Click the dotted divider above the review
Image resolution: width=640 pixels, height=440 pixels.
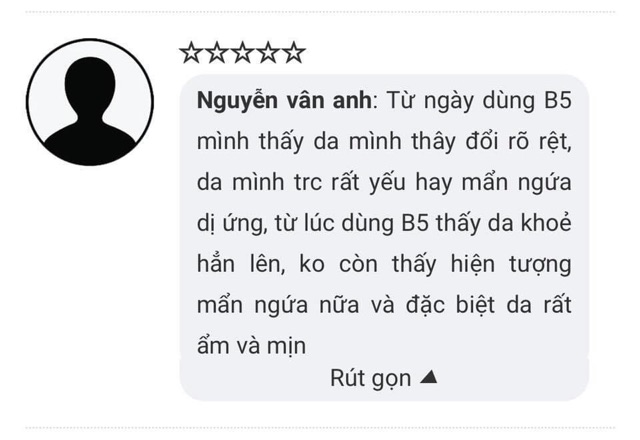(320, 12)
